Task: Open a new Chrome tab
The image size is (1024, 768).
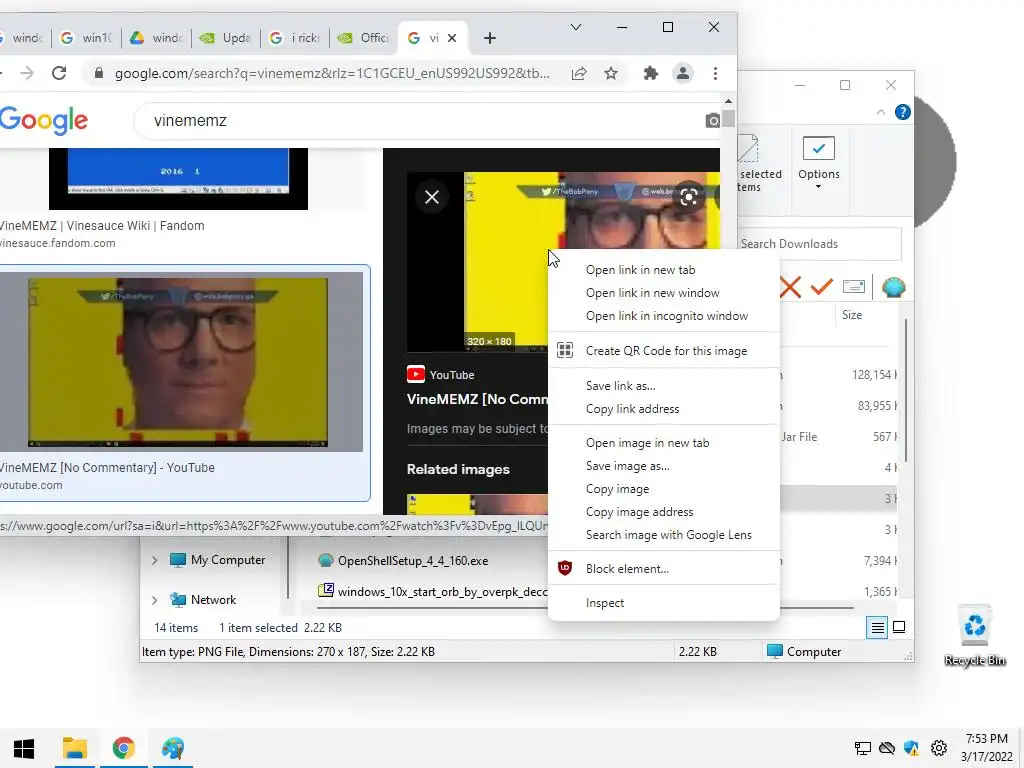Action: [490, 39]
